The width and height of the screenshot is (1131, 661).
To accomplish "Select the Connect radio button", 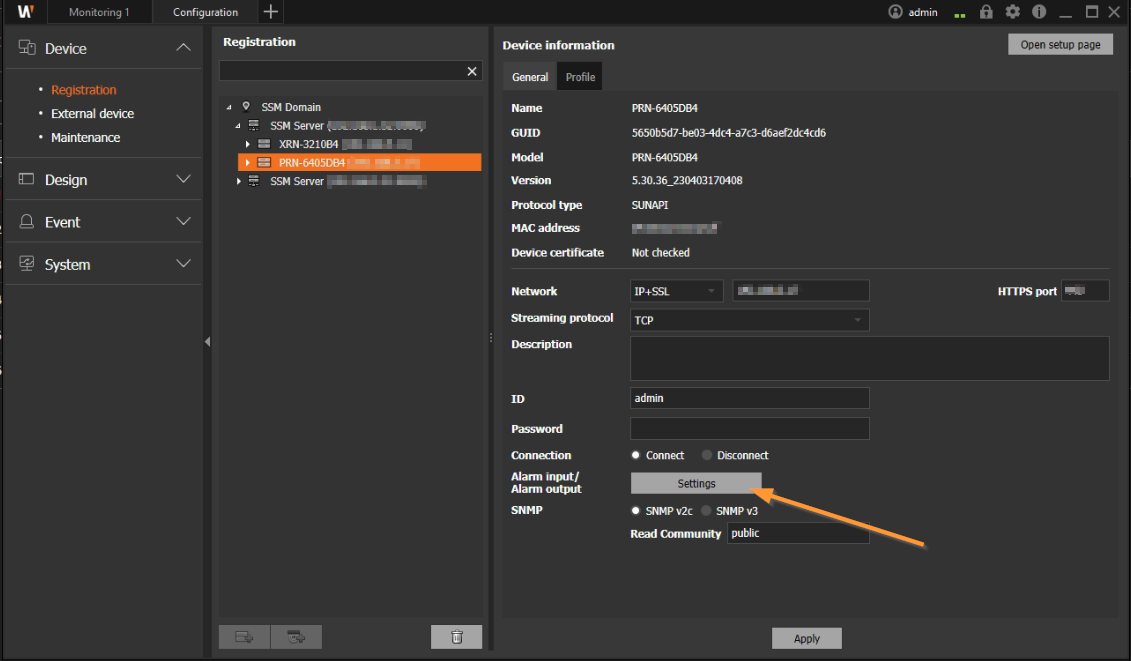I will pos(635,455).
